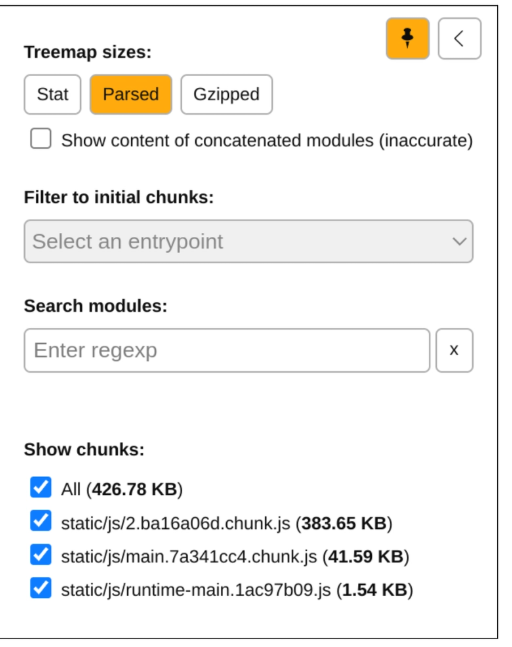Uncheck the All chunks checkbox

[x=41, y=487]
